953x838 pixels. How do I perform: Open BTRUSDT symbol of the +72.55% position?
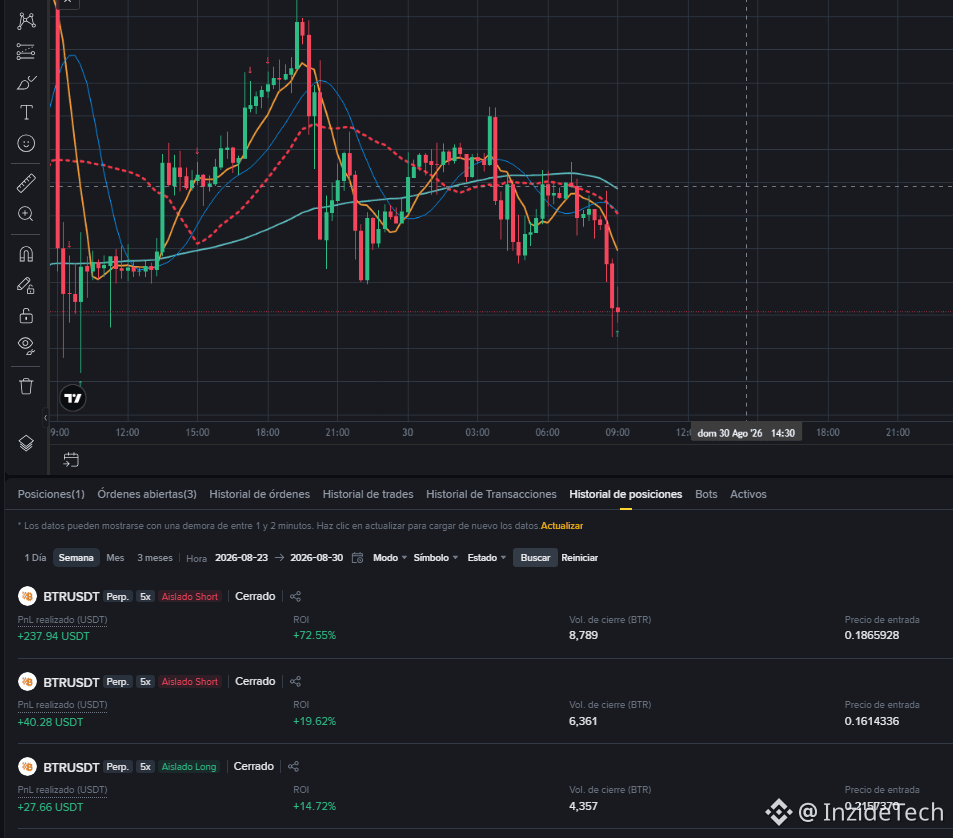(71, 597)
